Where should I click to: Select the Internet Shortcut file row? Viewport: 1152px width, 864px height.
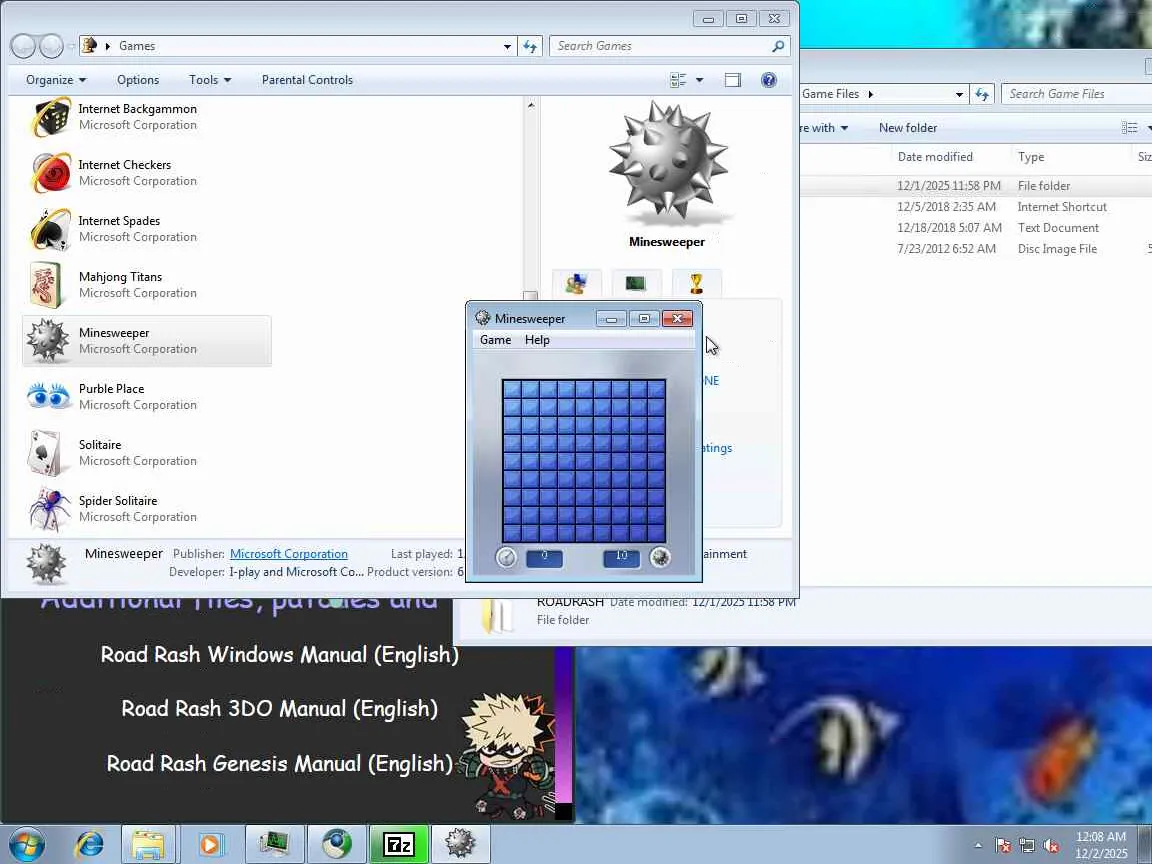pos(976,207)
